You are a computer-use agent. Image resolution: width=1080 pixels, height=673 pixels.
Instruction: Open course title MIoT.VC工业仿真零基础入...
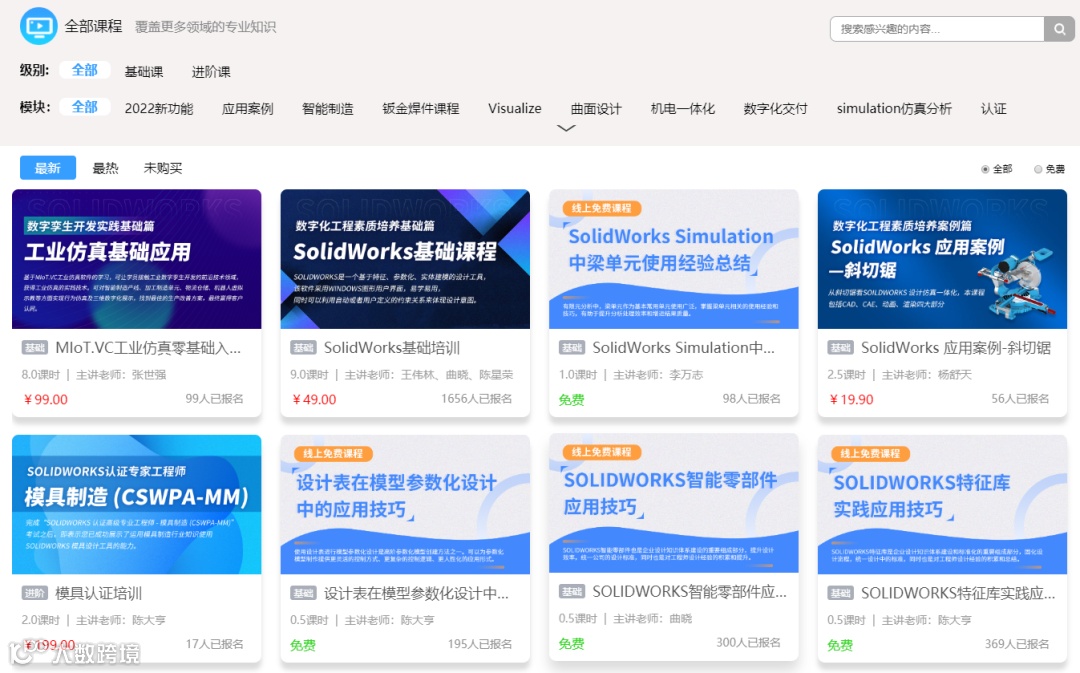(148, 348)
